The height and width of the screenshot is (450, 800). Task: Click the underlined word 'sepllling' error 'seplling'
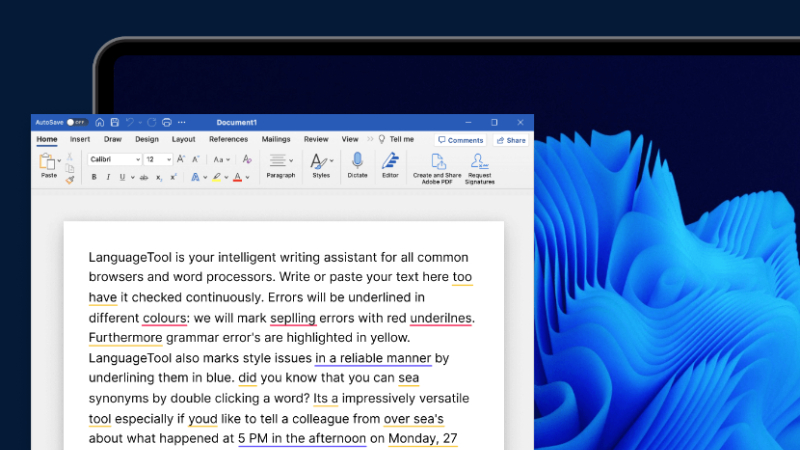point(293,318)
